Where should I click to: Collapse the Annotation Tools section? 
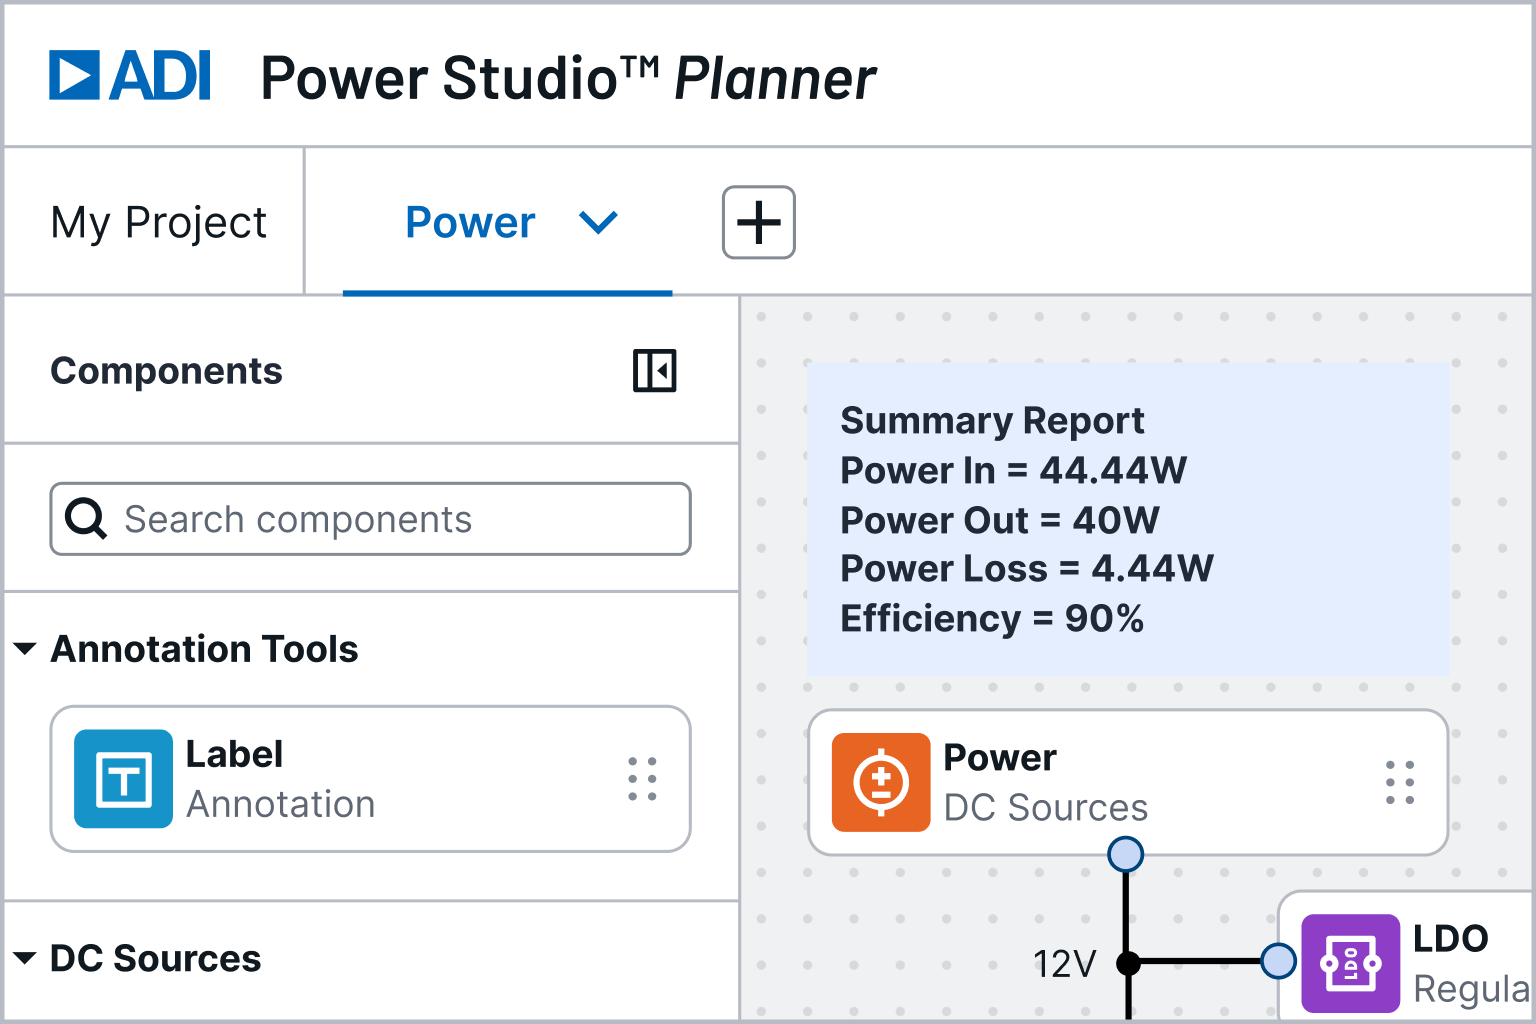25,649
